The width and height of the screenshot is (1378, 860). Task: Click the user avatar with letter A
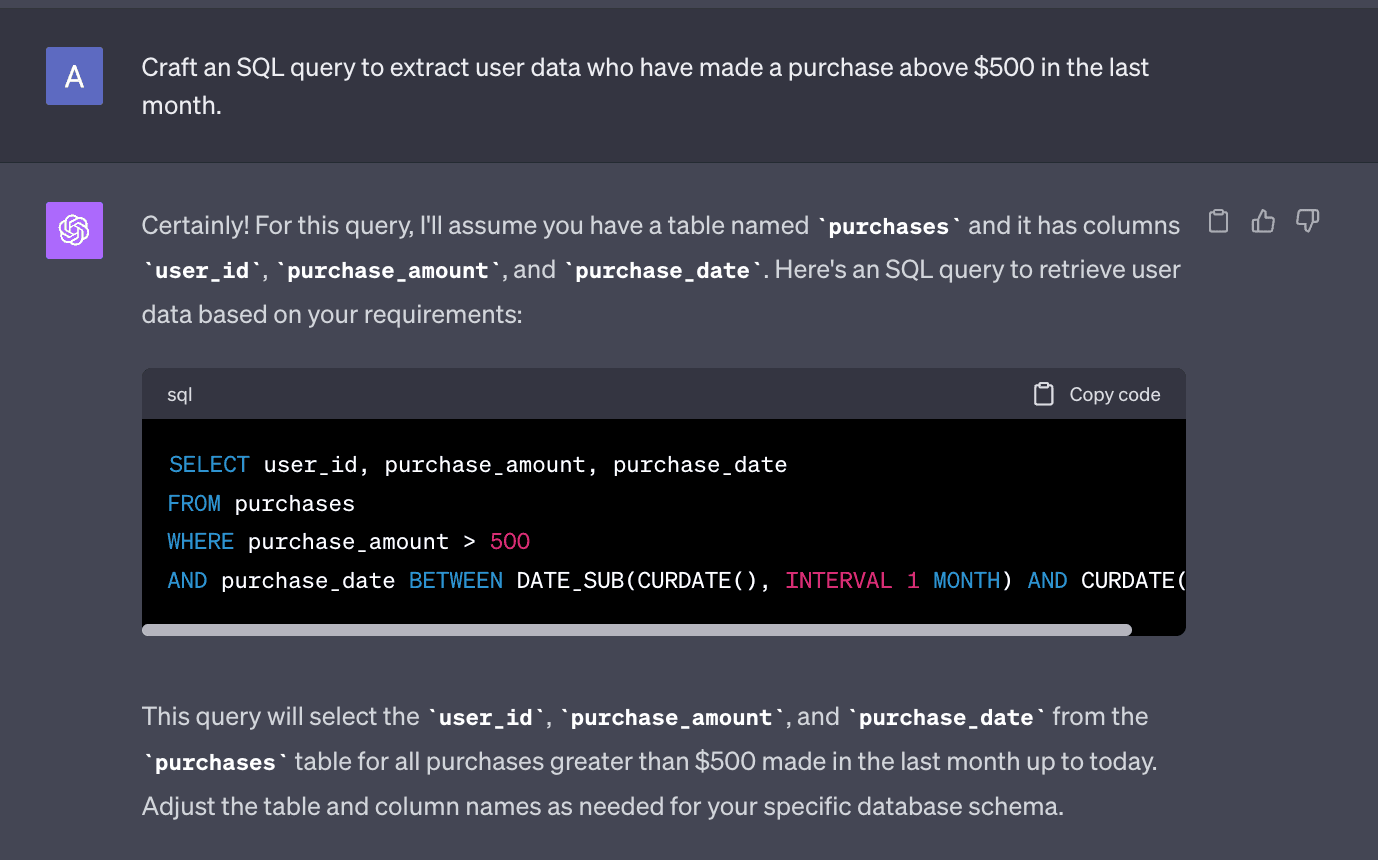(74, 76)
